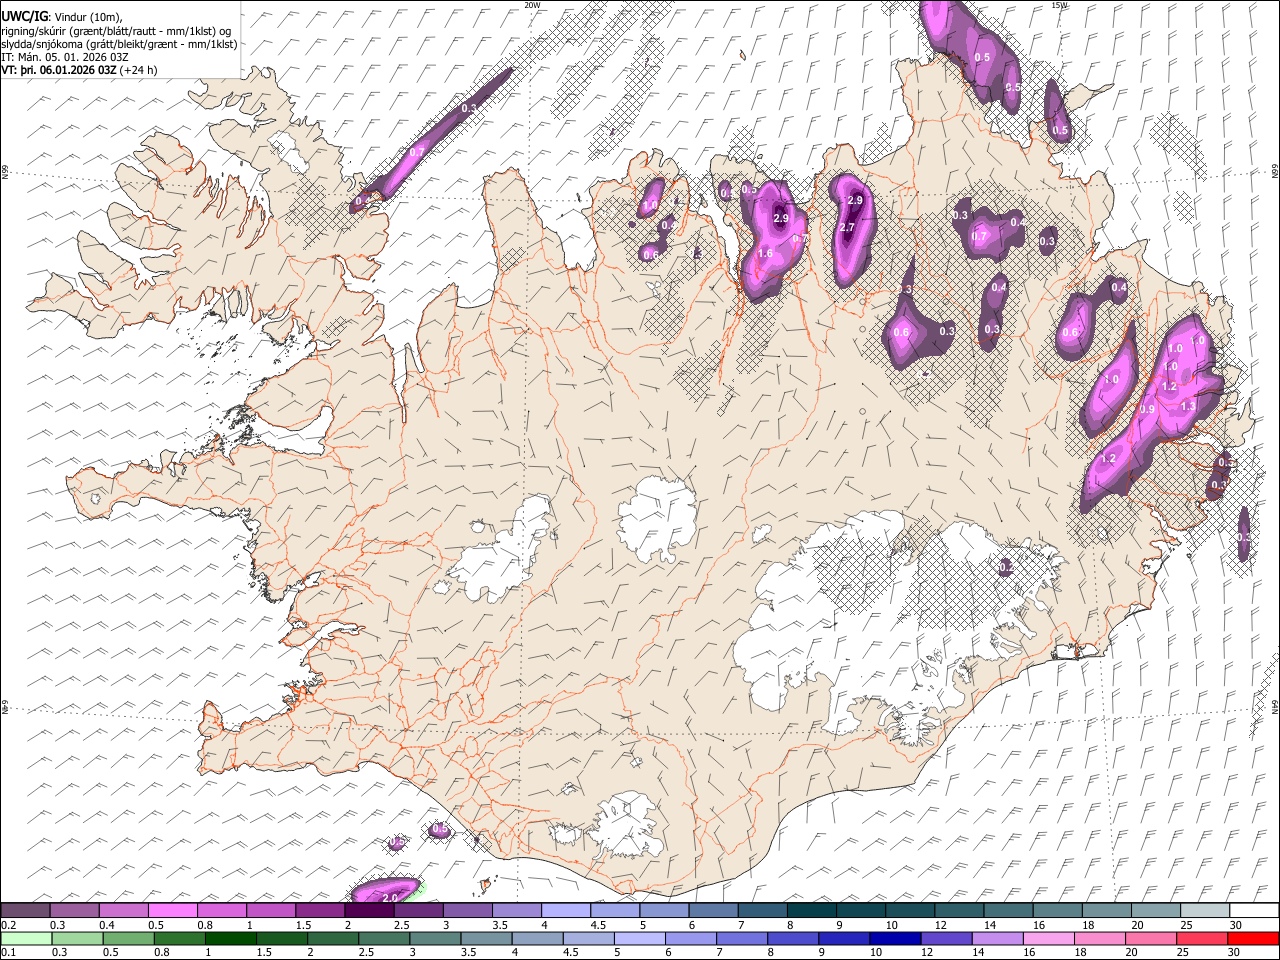
Task: Click the 'IT: Mán. 05. 01. 2026 03Z' line
Action: (x=65, y=57)
